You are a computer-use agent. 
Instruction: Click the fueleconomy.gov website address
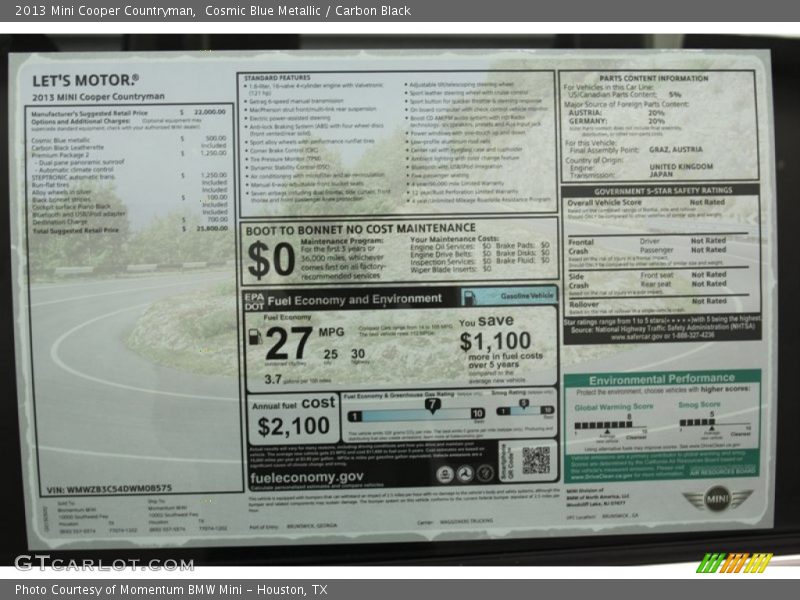coord(307,478)
